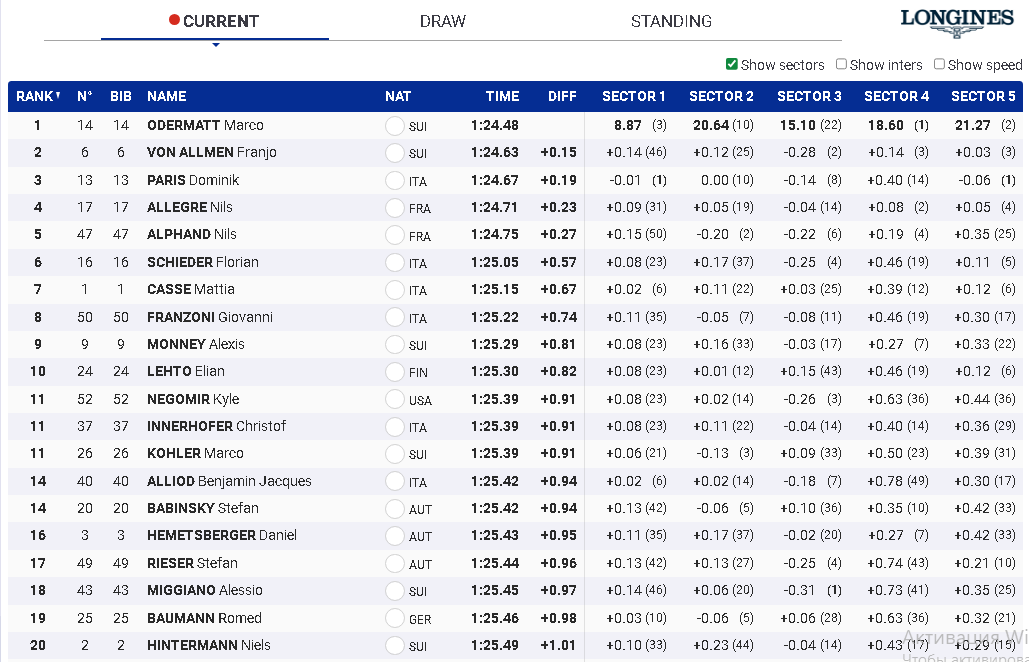Toggle the RANK column sort arrow
1029x662 pixels.
[x=58, y=96]
